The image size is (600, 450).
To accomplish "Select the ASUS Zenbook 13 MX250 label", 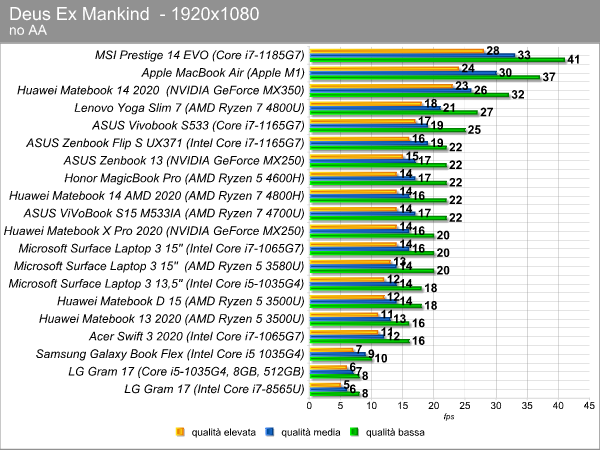I will point(184,161).
